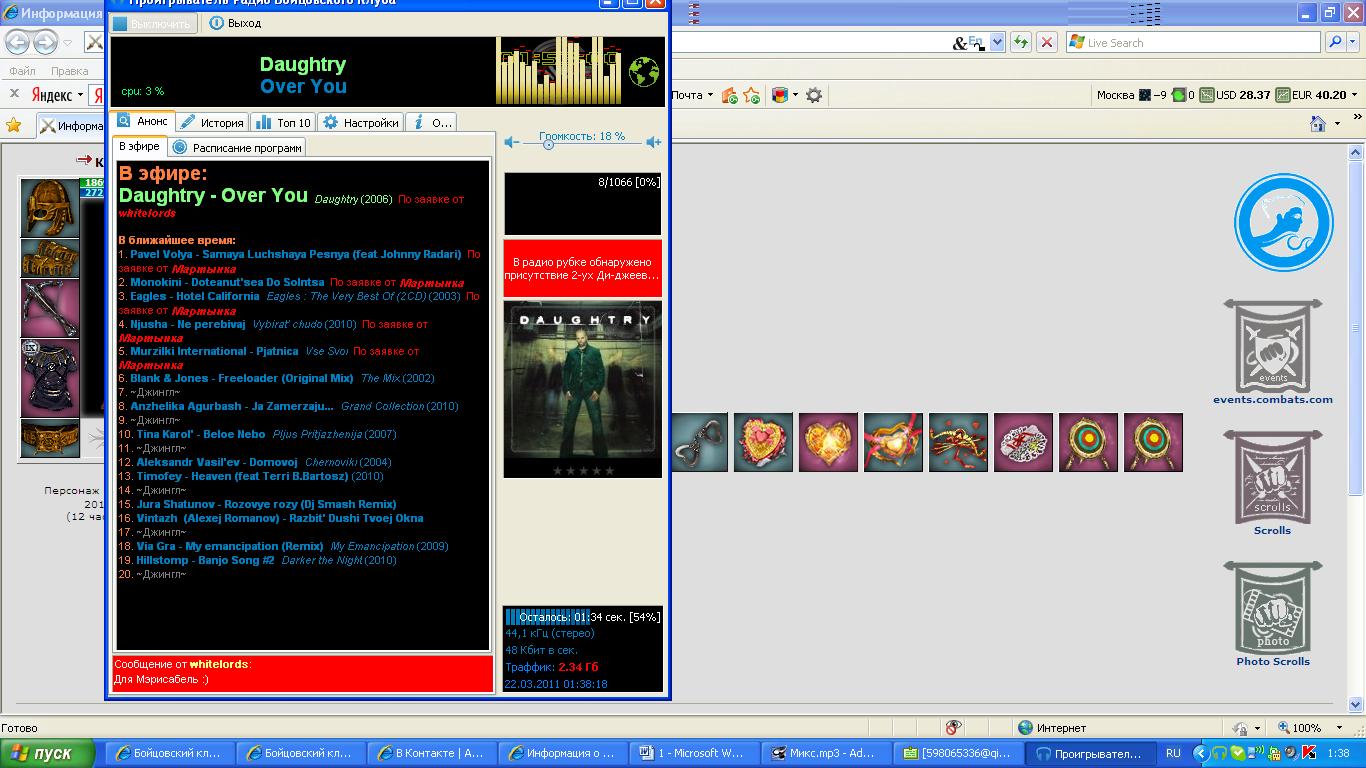Open the currency rates dropdown after EUR
The width and height of the screenshot is (1366, 768).
1355,95
